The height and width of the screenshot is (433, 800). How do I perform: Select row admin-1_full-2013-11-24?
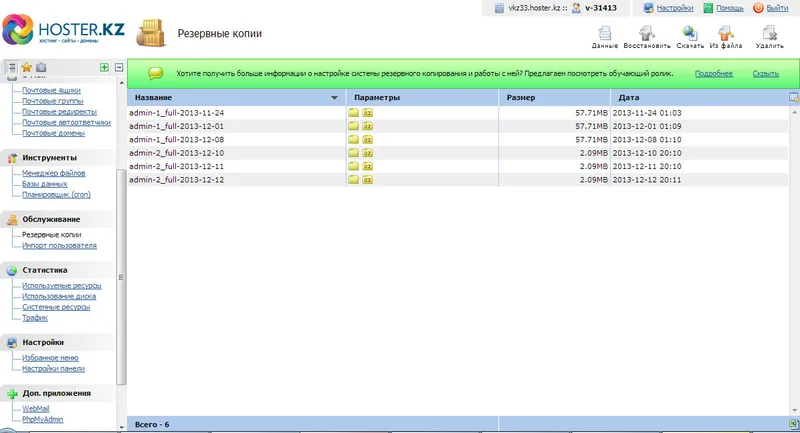pyautogui.click(x=458, y=113)
